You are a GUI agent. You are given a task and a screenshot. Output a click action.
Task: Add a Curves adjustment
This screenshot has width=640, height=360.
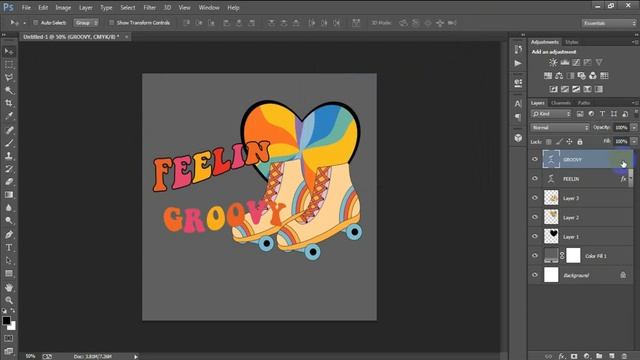[x=576, y=62]
